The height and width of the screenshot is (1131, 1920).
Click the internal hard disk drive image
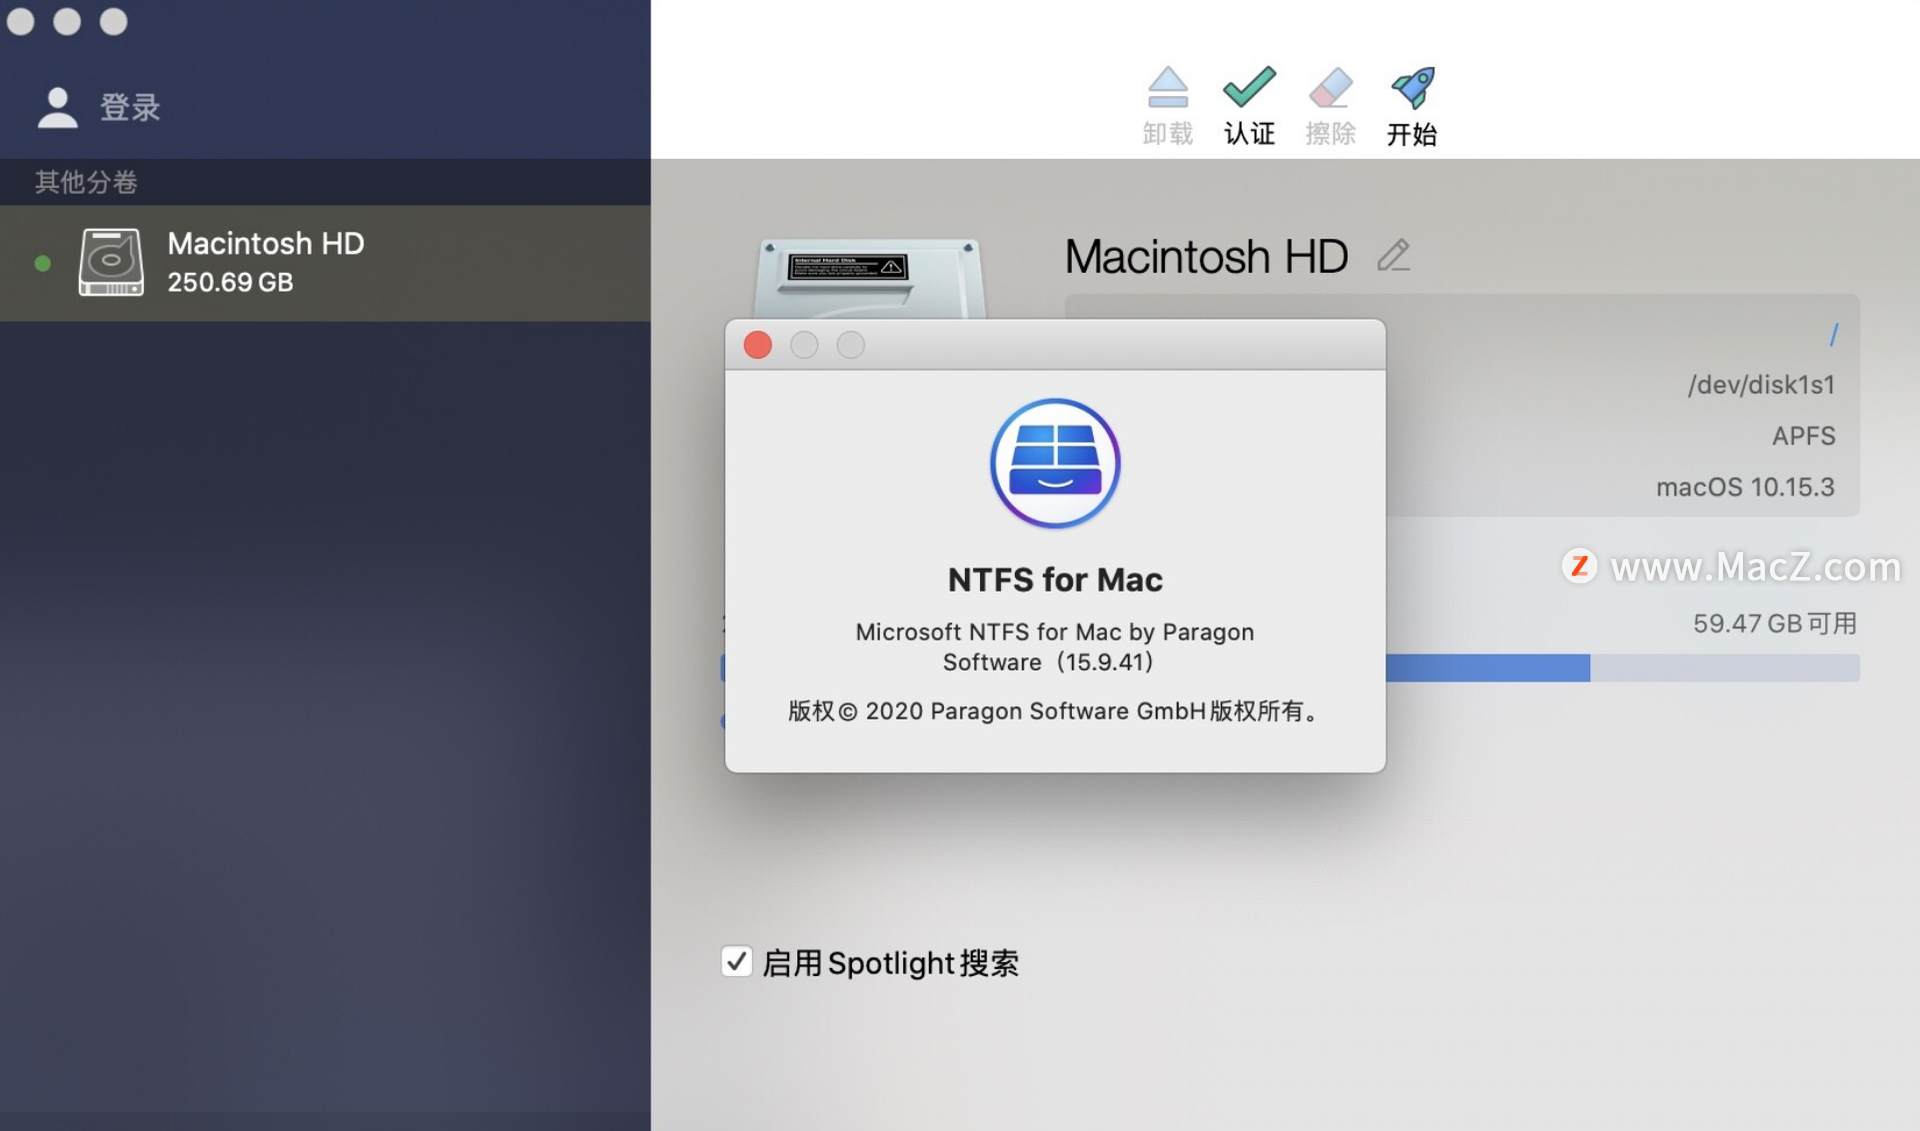tap(869, 279)
